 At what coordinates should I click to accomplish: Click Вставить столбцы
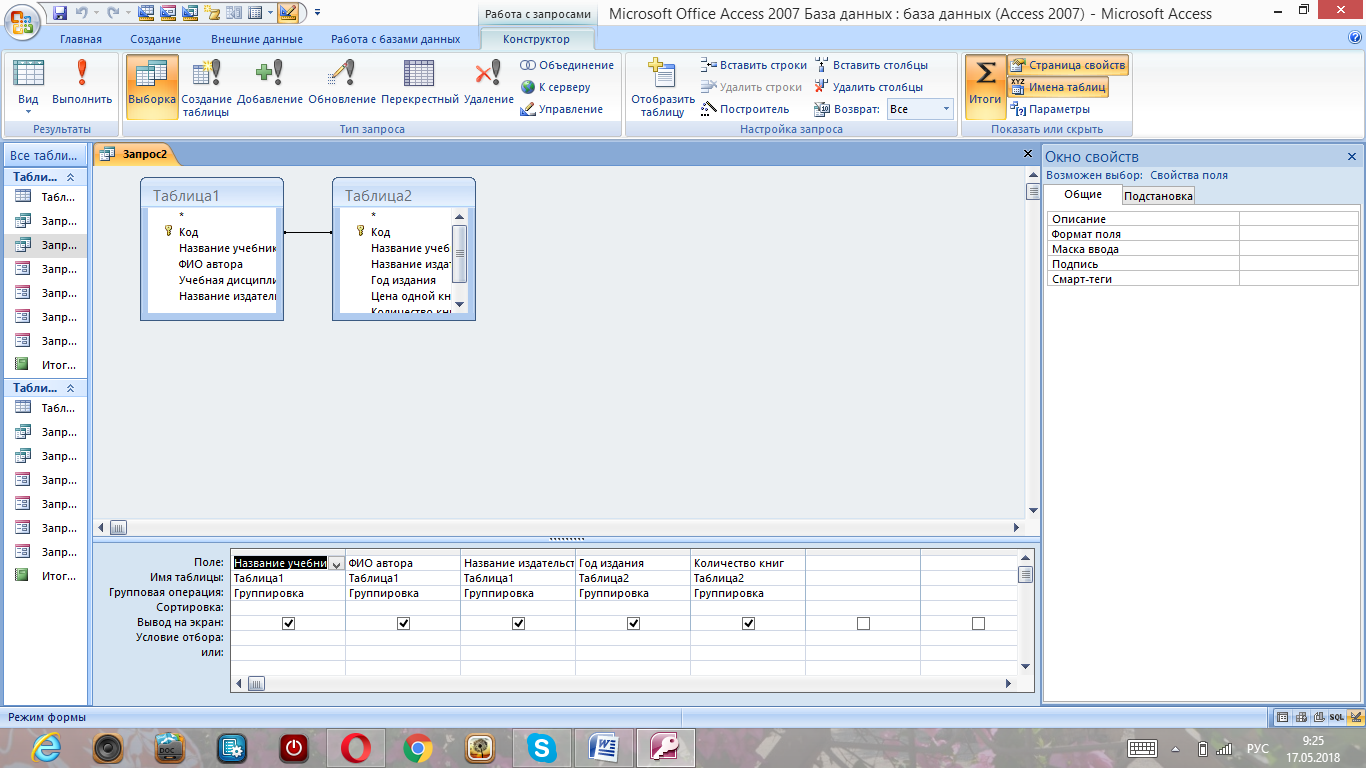871,65
